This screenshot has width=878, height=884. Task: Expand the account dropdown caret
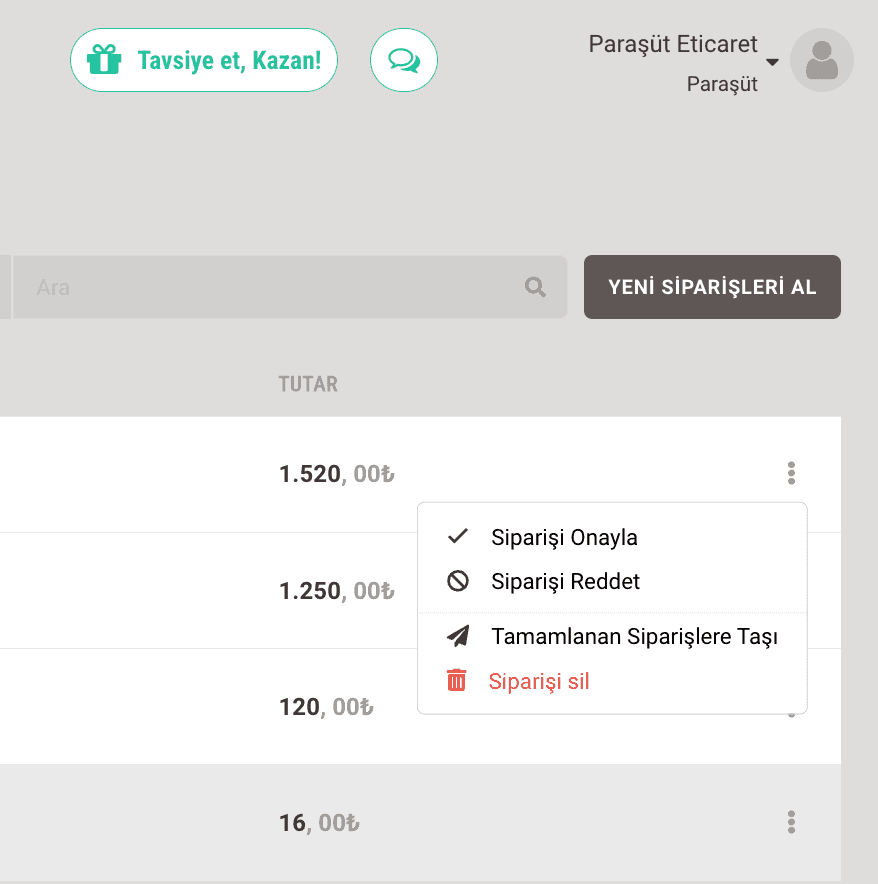(772, 63)
